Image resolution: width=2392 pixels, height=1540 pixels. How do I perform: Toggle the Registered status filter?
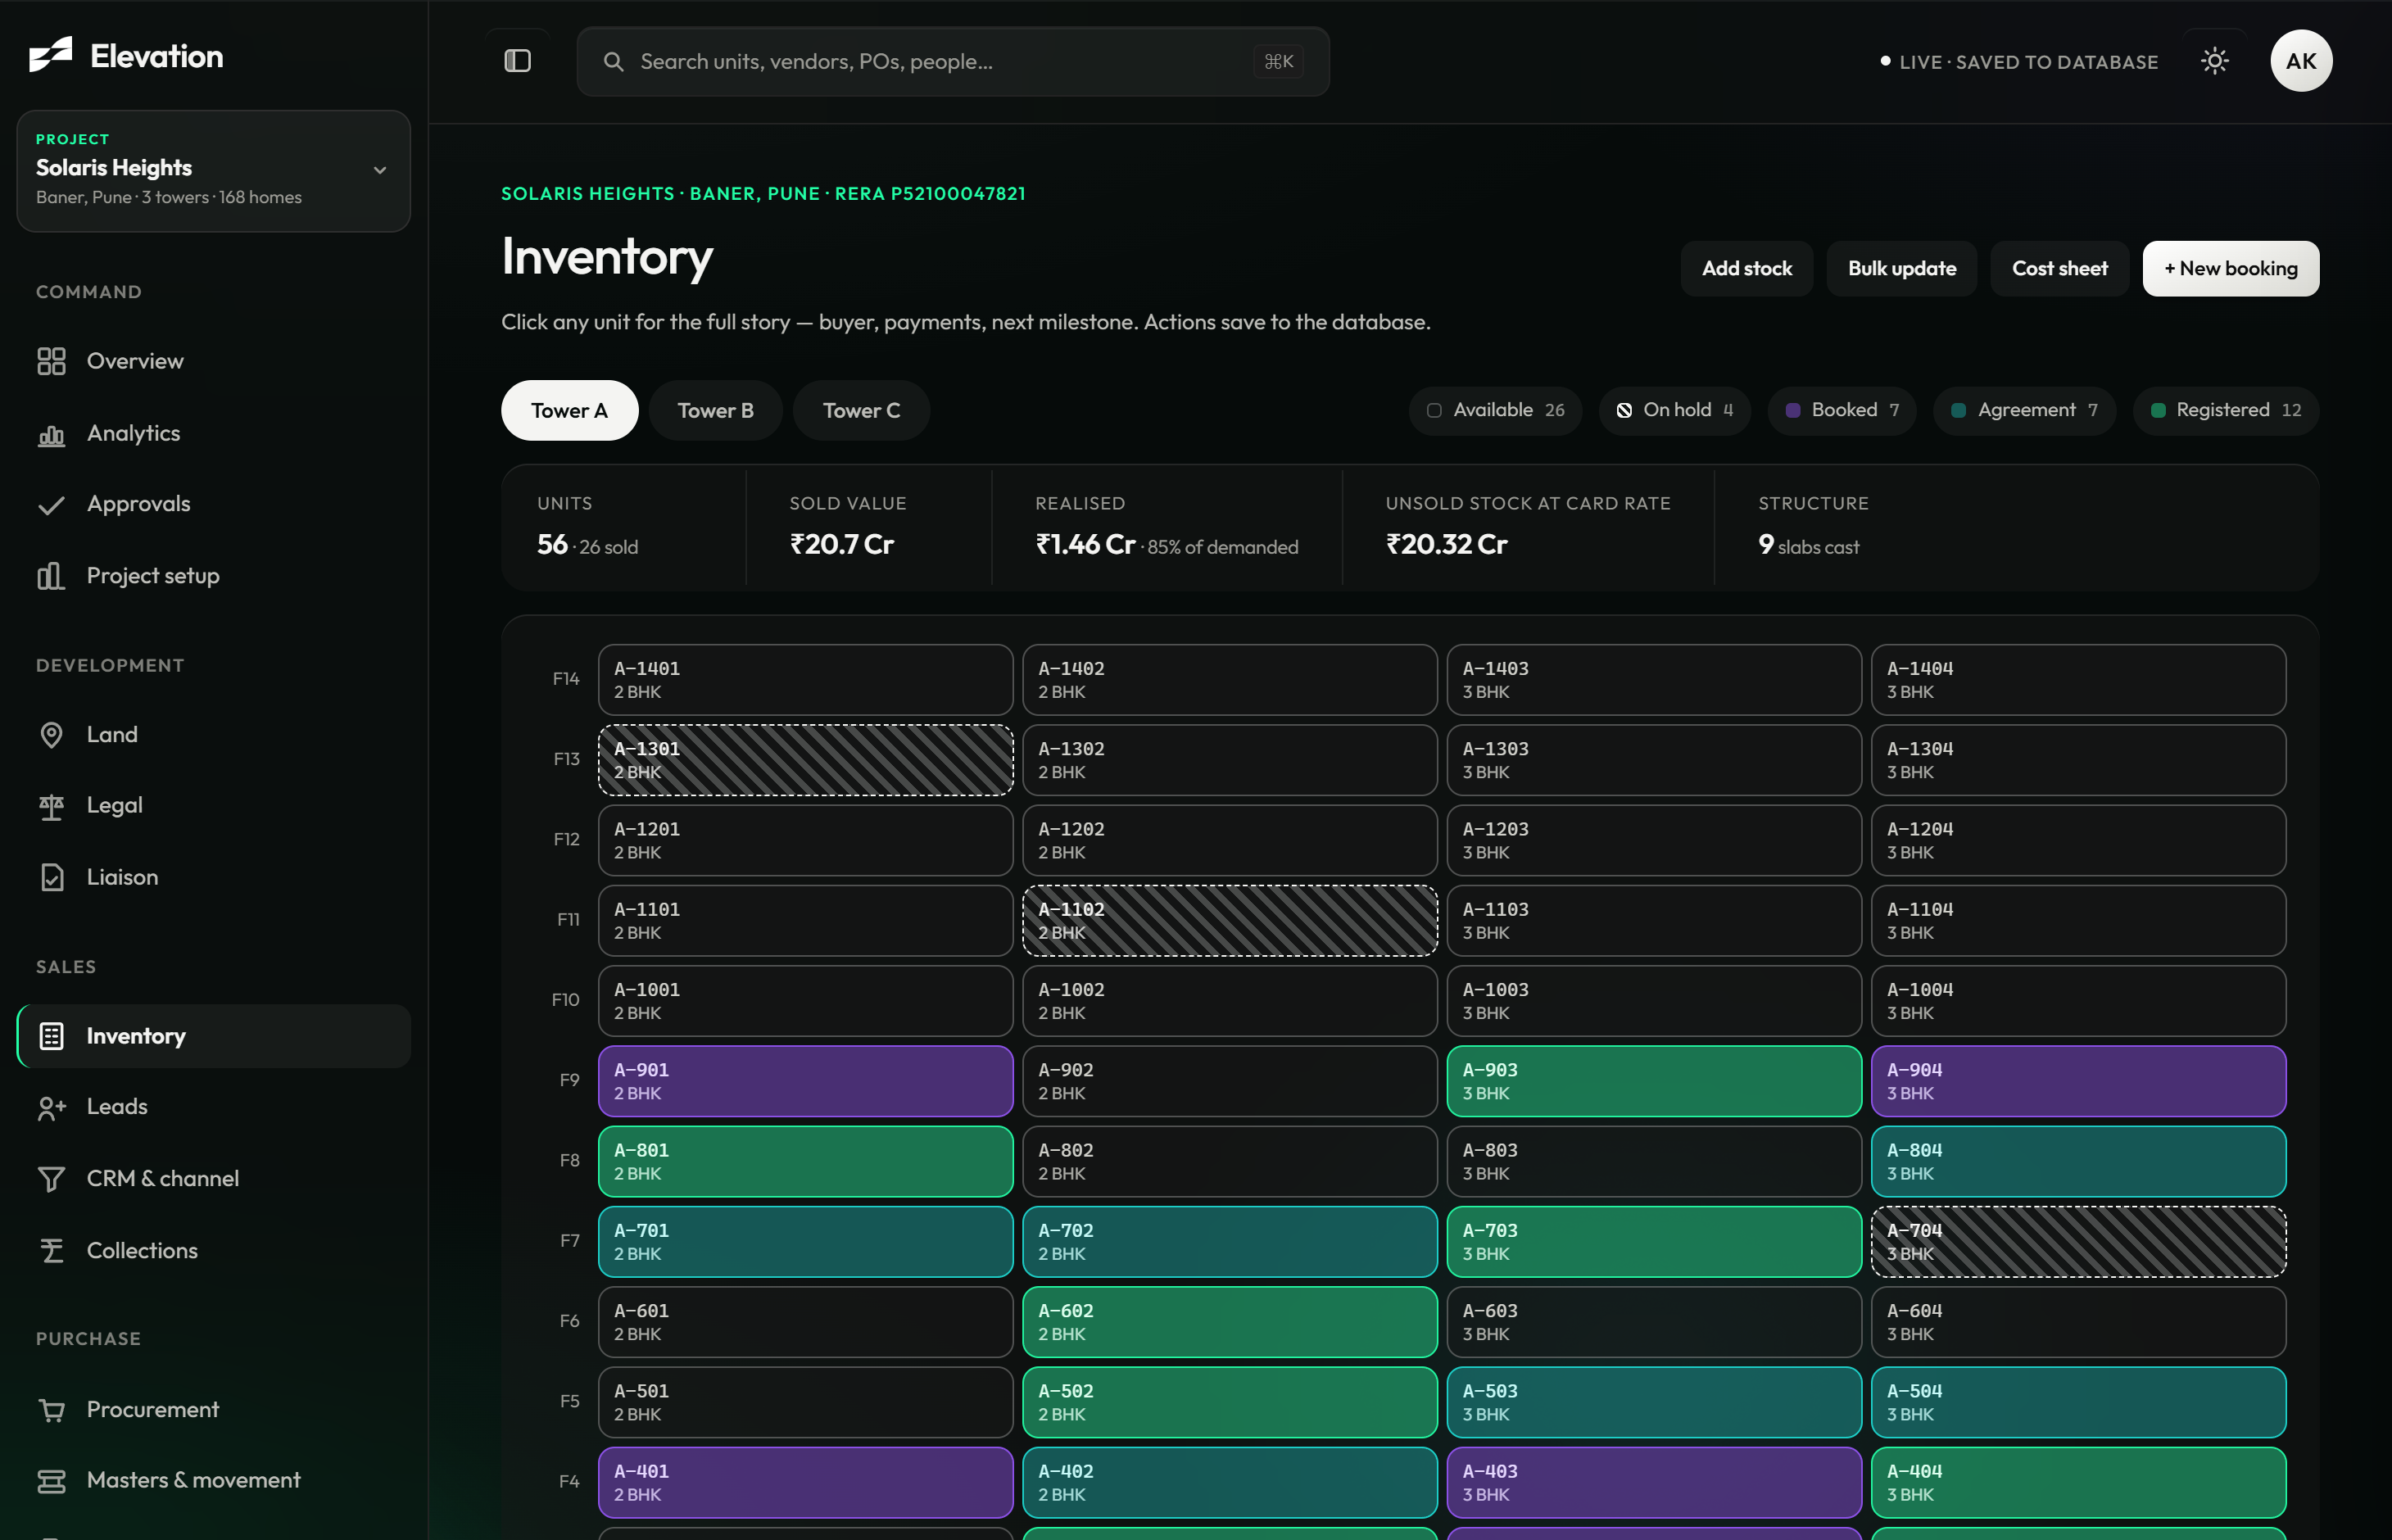click(2225, 410)
